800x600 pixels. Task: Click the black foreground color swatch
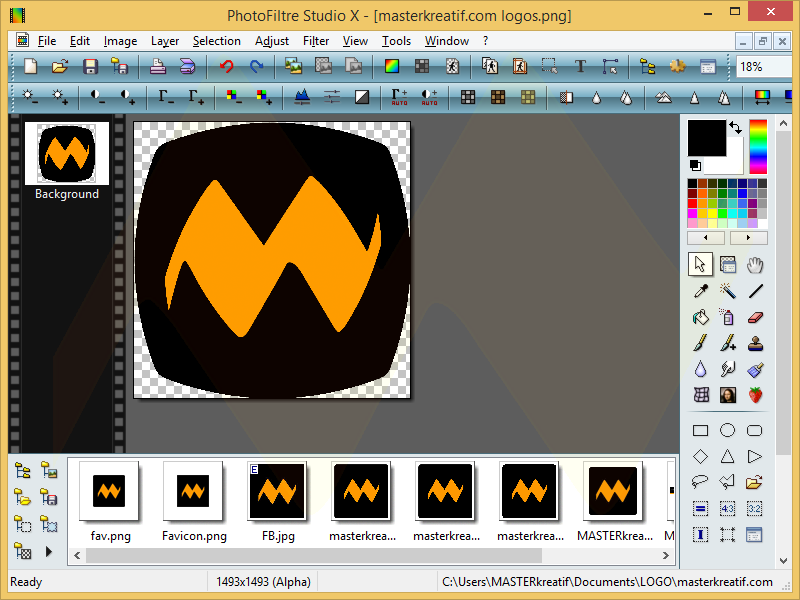[x=707, y=138]
